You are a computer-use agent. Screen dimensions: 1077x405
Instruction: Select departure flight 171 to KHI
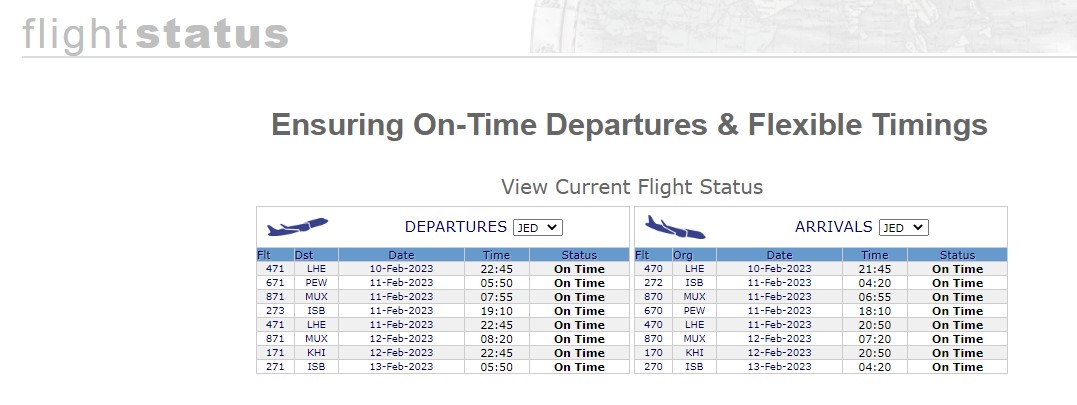(443, 353)
